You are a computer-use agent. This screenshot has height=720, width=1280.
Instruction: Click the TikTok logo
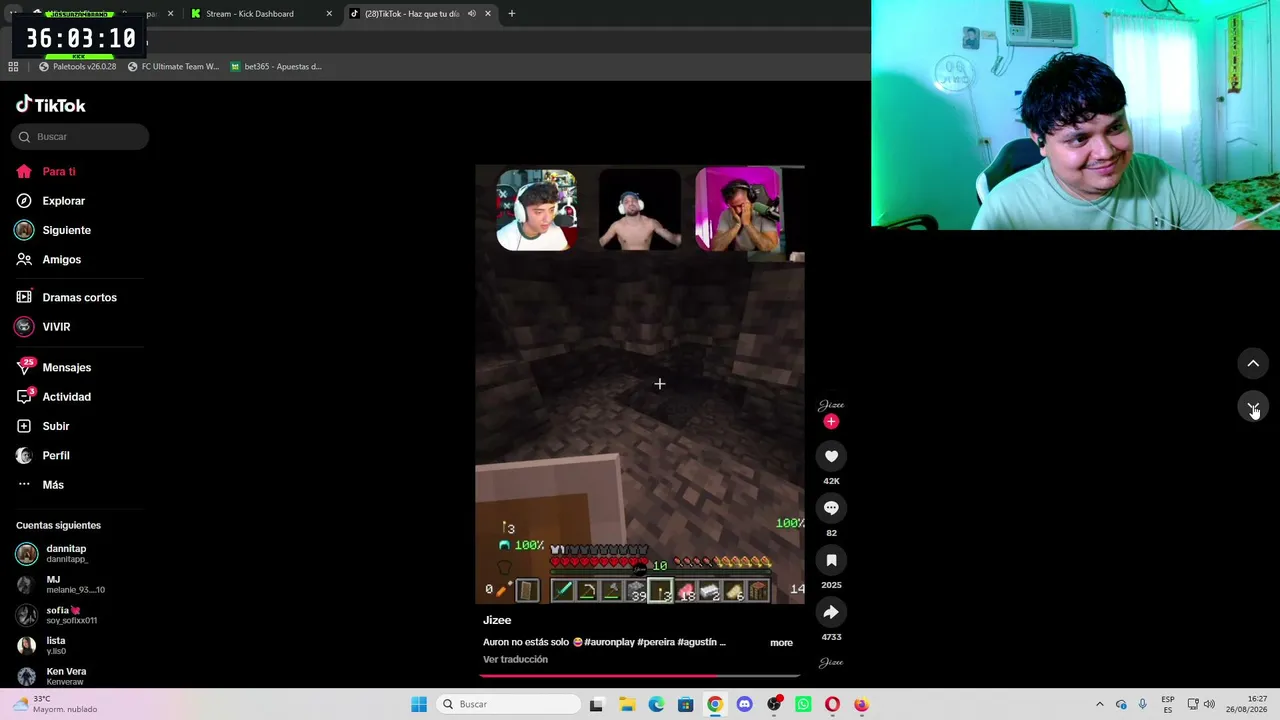point(51,105)
